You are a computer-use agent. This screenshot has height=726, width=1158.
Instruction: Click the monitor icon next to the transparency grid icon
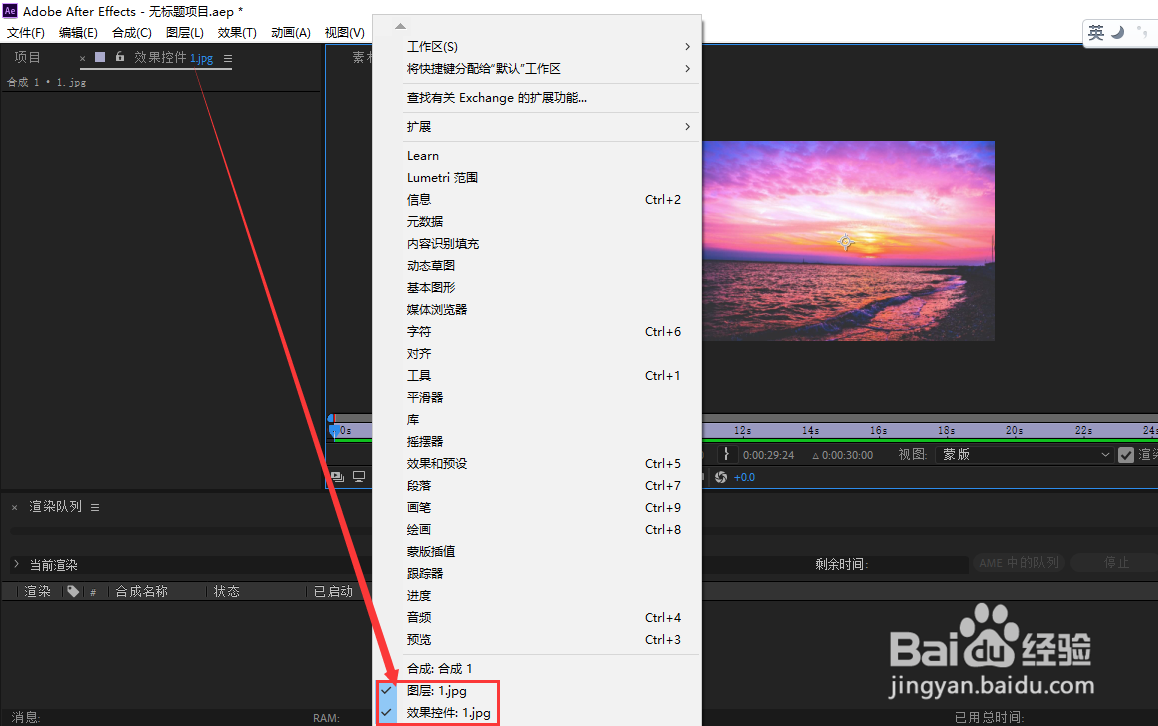click(x=358, y=476)
